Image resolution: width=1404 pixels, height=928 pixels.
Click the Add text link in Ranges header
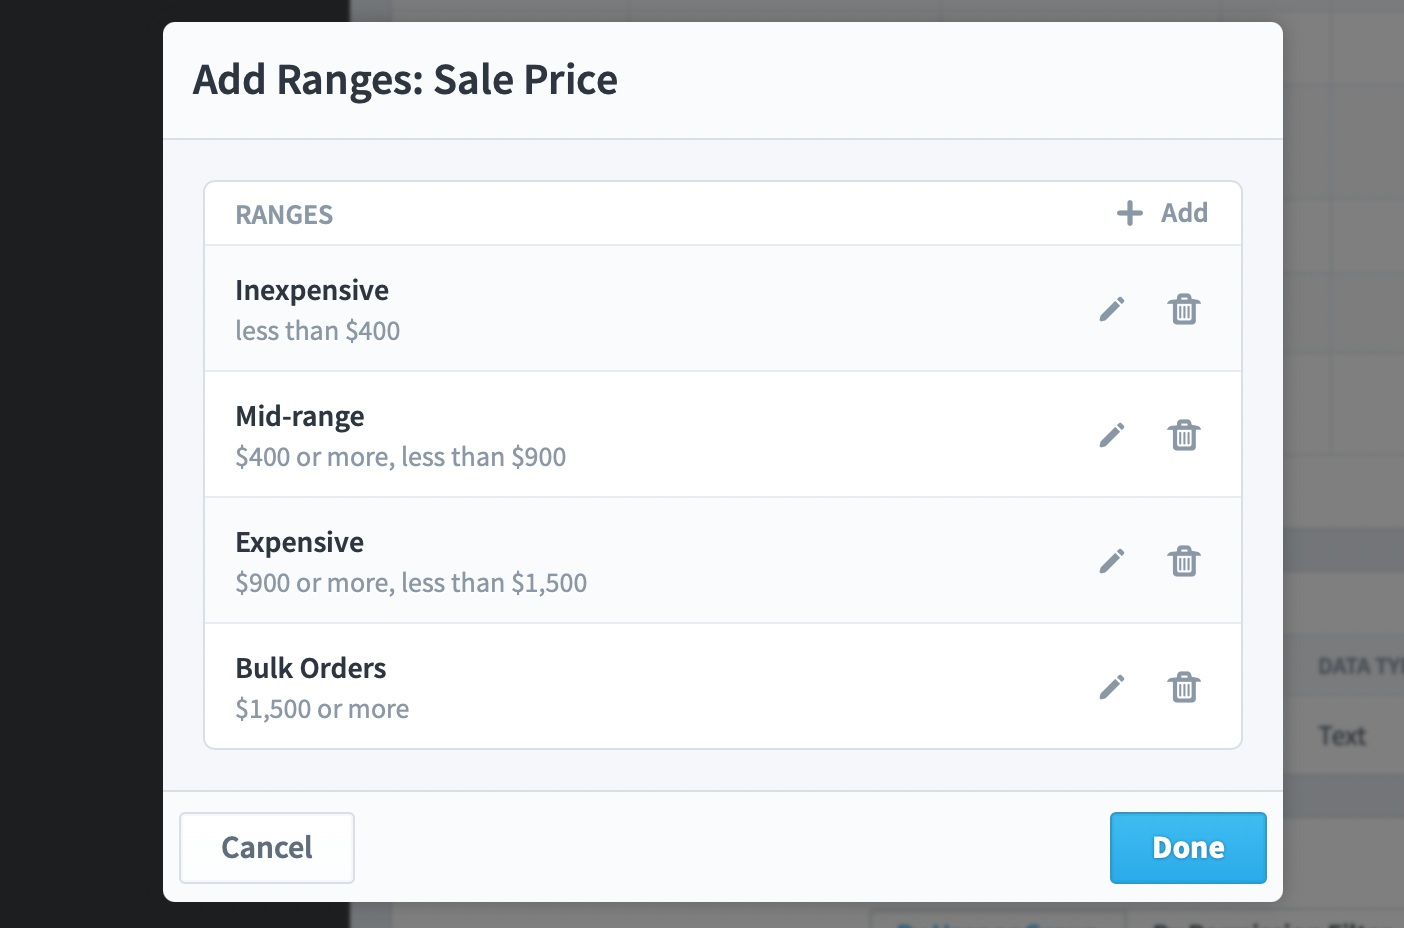(x=1184, y=213)
